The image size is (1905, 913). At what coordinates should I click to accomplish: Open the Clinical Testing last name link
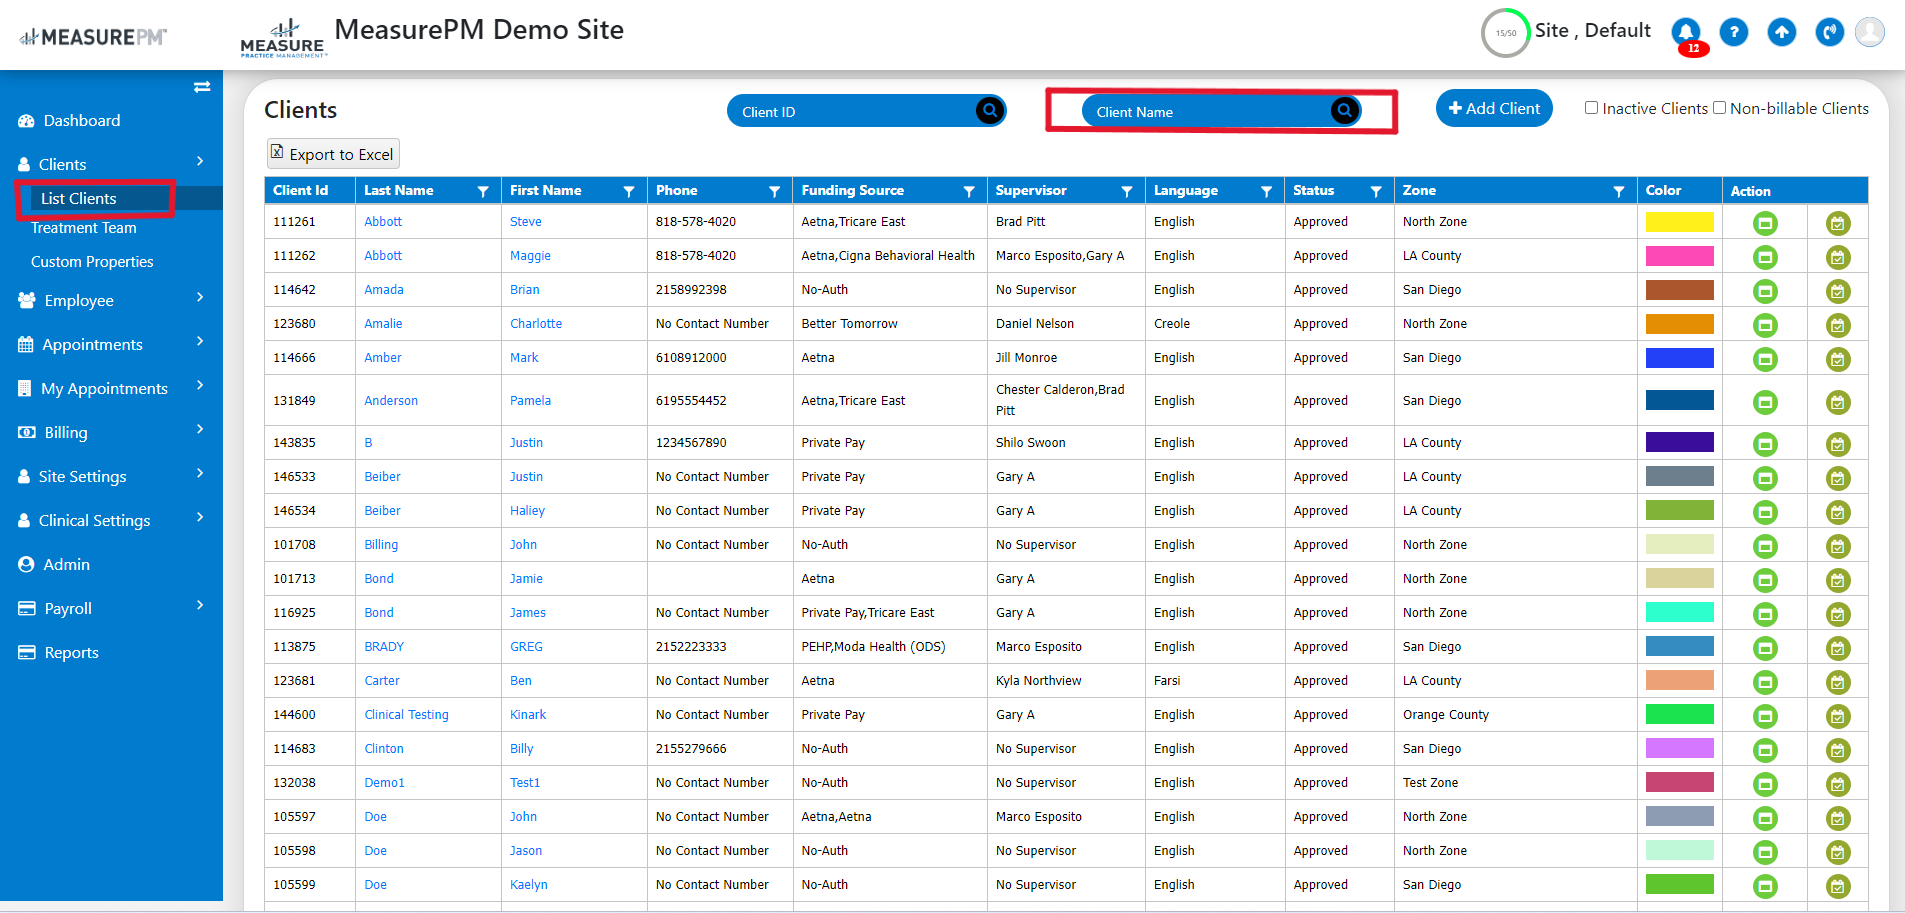coord(406,715)
